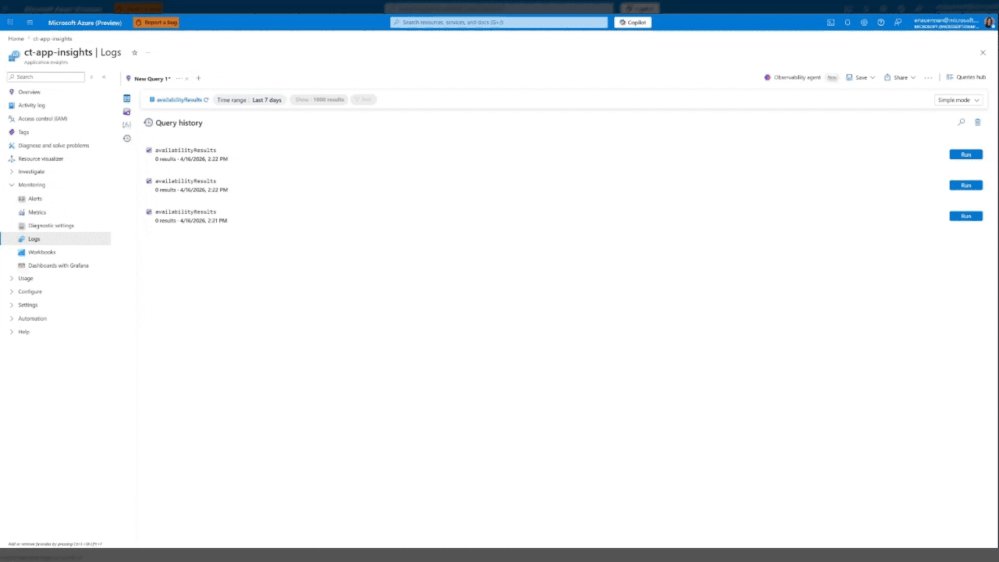
Task: Click the ct-app-insights breadcrumb
Action: (x=53, y=39)
